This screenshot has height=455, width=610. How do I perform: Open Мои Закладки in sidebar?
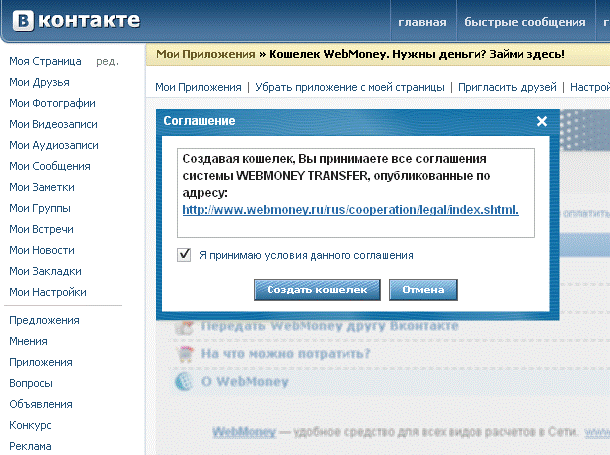[45, 271]
